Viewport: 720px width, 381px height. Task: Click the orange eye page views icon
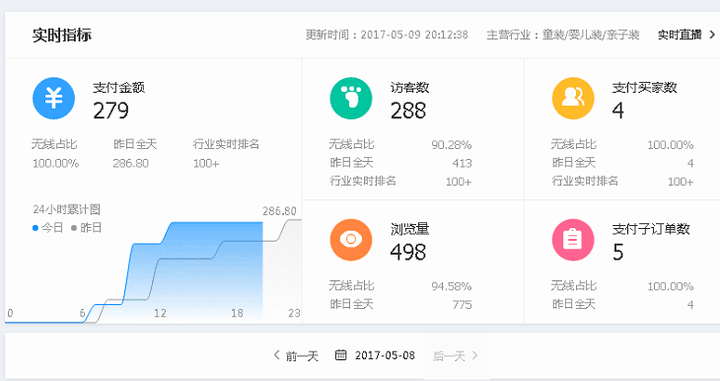[x=351, y=240]
